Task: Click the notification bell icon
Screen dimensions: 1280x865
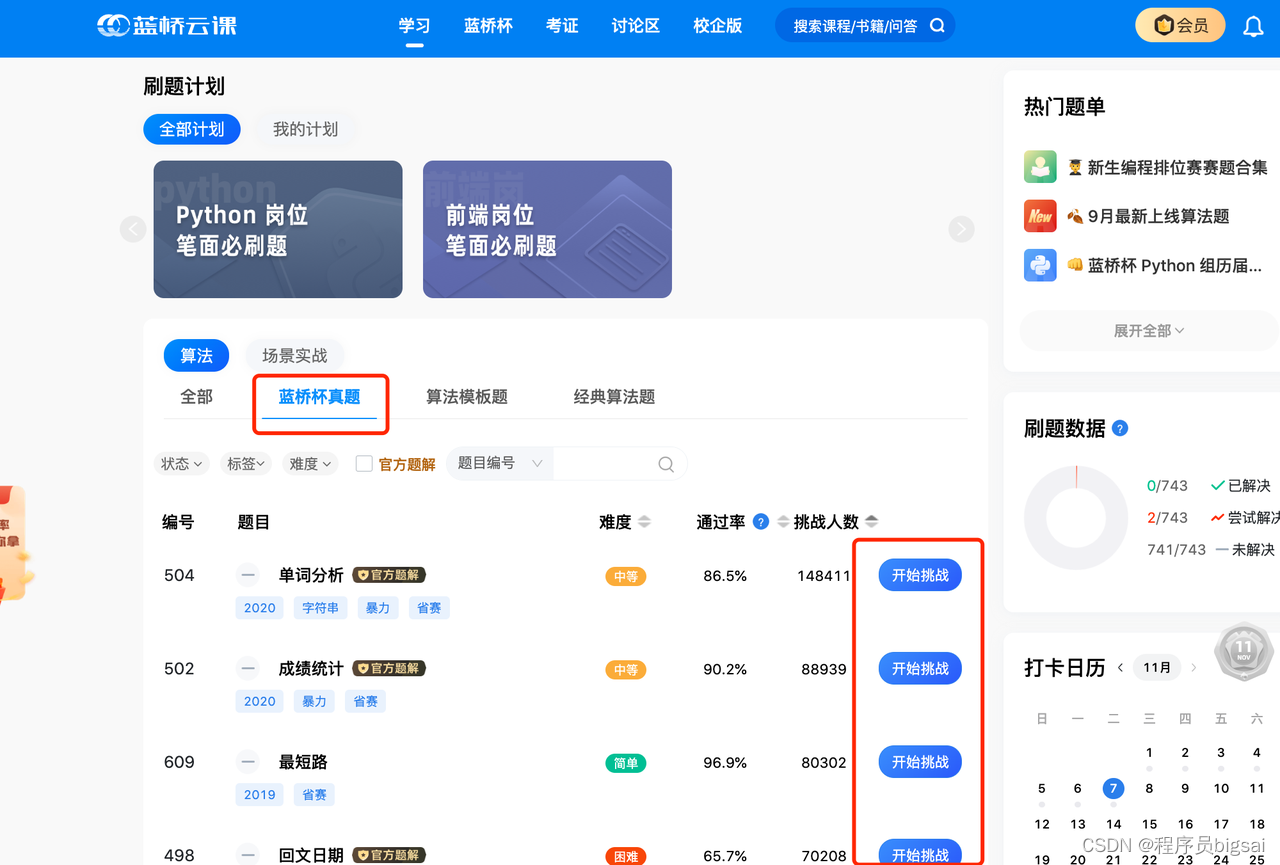Action: click(1253, 25)
